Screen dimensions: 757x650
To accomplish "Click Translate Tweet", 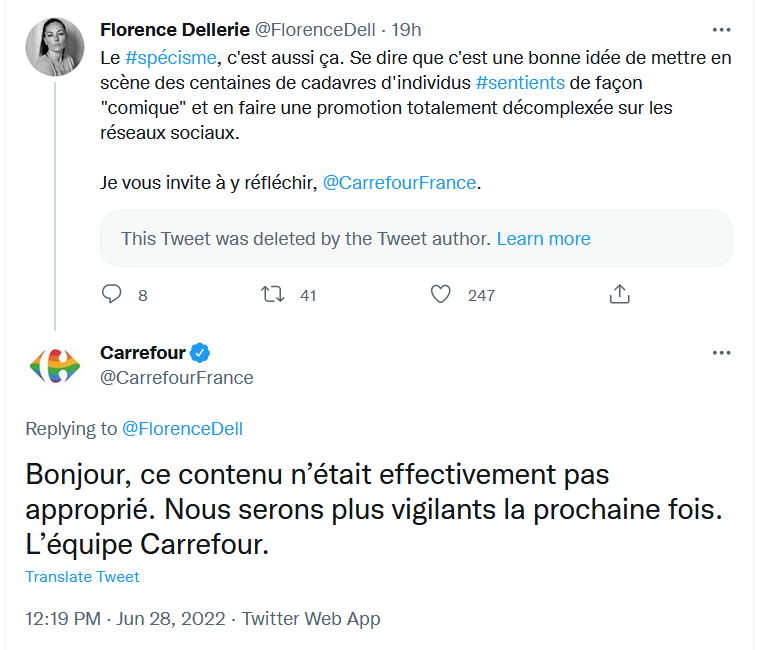I will (82, 577).
